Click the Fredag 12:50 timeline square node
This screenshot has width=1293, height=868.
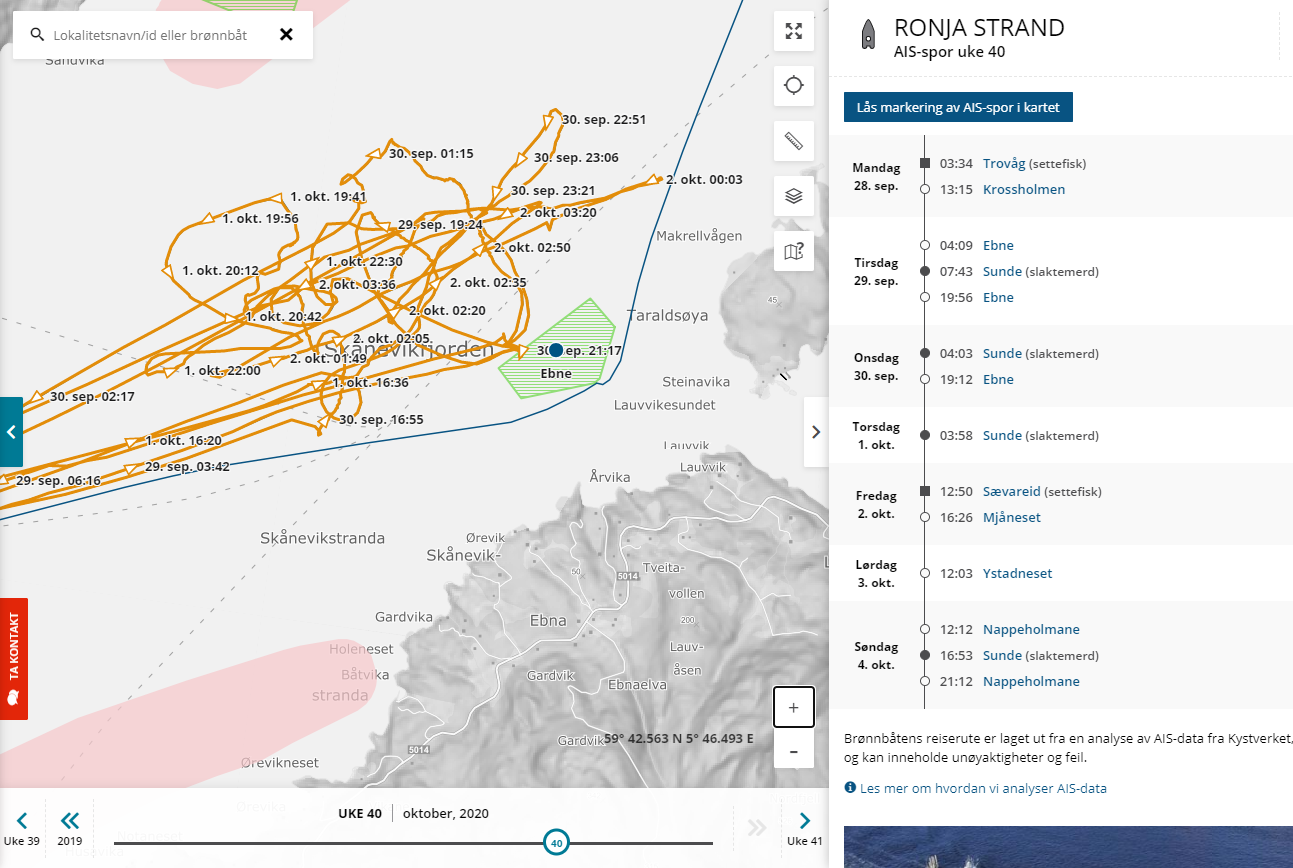point(925,491)
